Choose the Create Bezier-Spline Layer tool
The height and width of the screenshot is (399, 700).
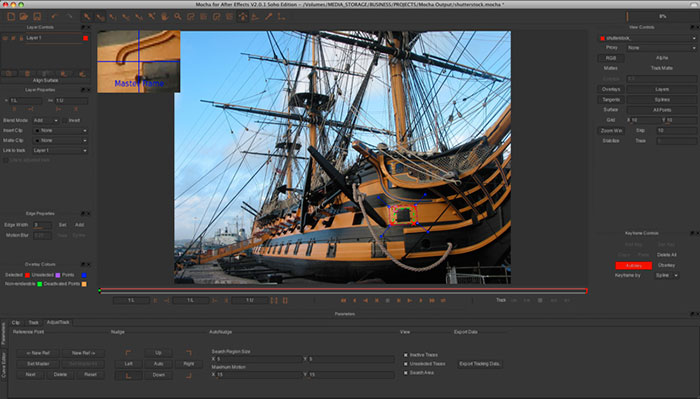217,17
